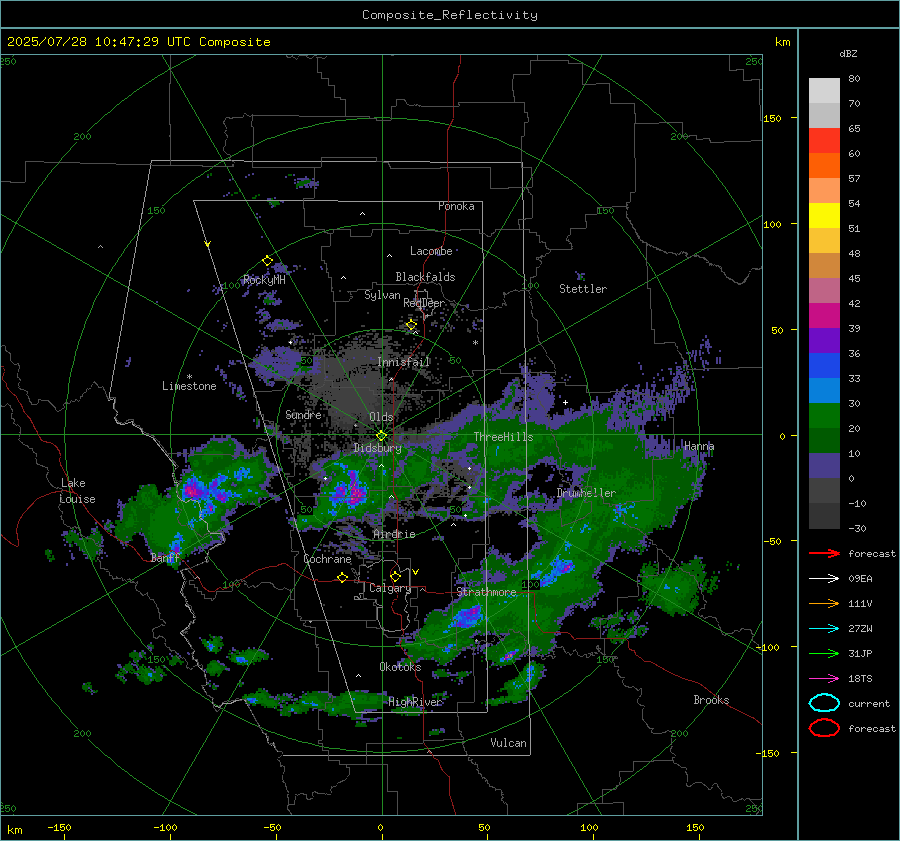Select the magenta 39–42 dBZ legend swatch
Image resolution: width=900 pixels, height=841 pixels.
pos(824,316)
